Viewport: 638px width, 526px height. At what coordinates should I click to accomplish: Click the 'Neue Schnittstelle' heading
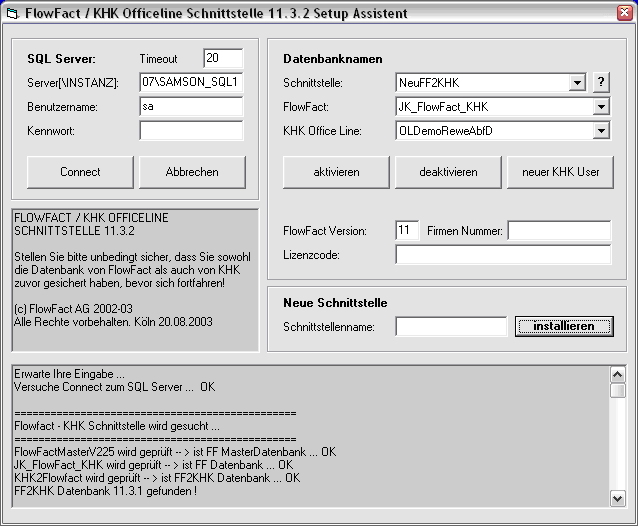[x=335, y=303]
